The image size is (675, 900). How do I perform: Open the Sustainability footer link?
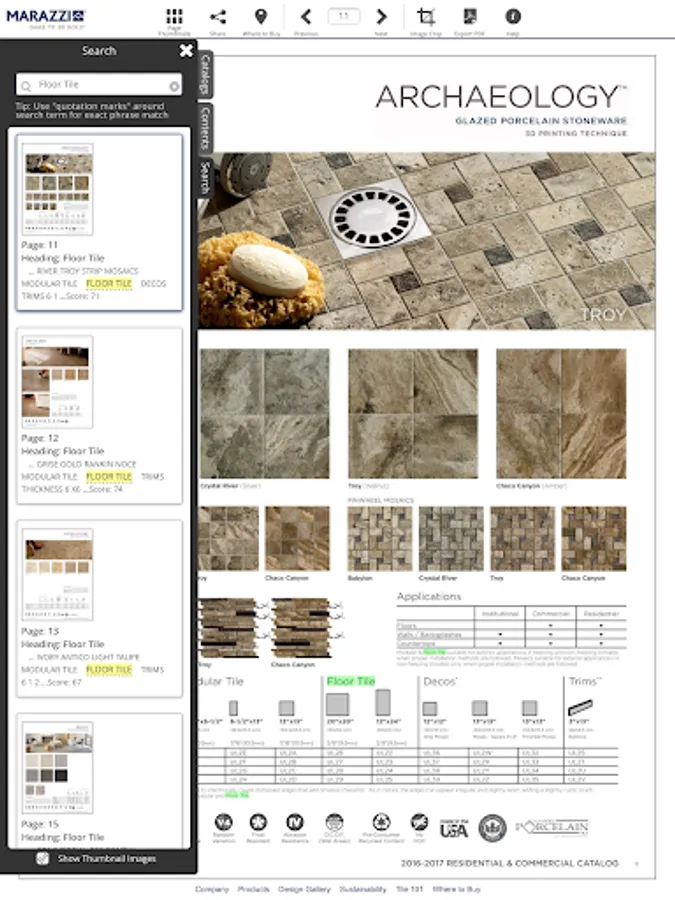pyautogui.click(x=363, y=889)
